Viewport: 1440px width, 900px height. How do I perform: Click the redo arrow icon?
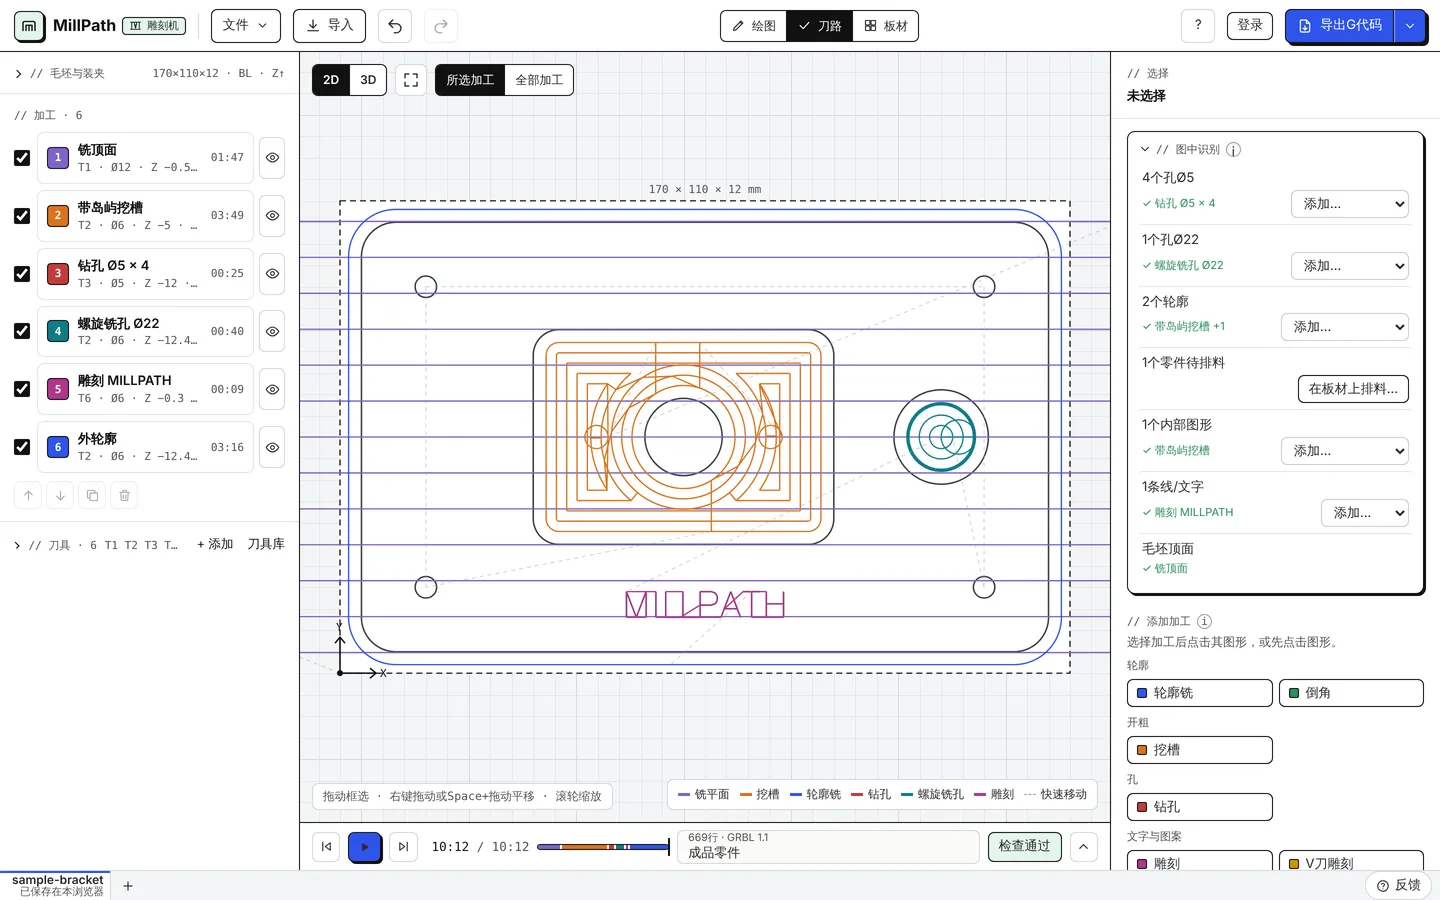[441, 26]
